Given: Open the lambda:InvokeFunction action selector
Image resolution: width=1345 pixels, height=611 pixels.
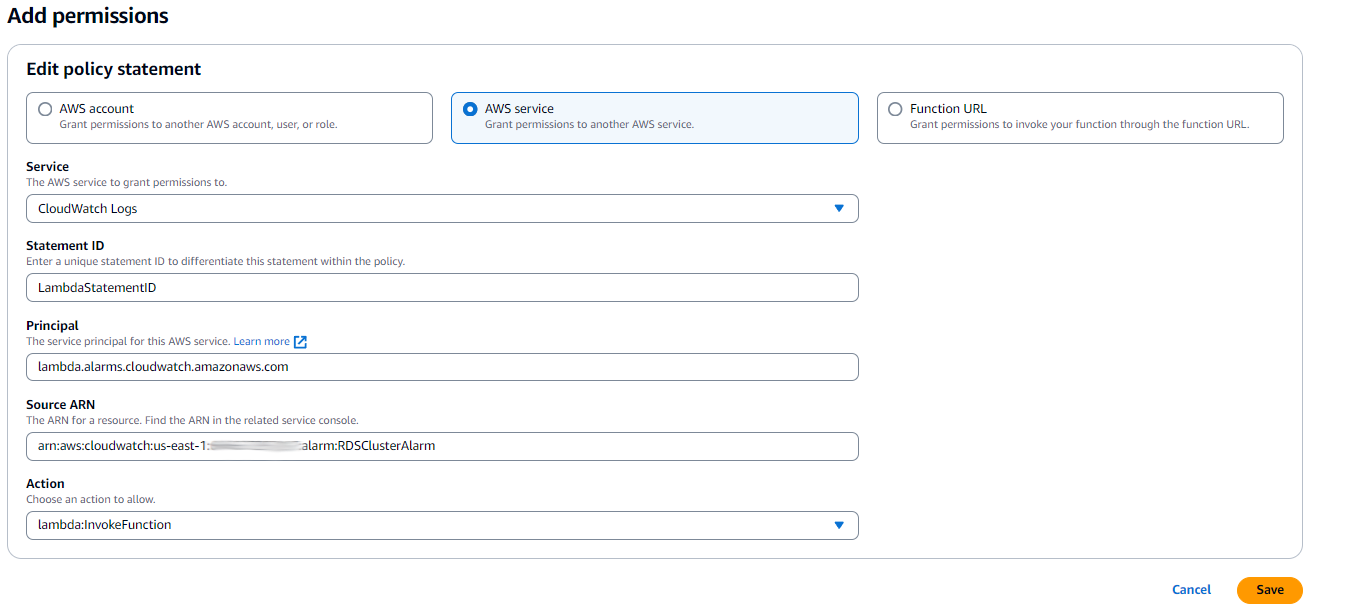Looking at the screenshot, I should [442, 525].
